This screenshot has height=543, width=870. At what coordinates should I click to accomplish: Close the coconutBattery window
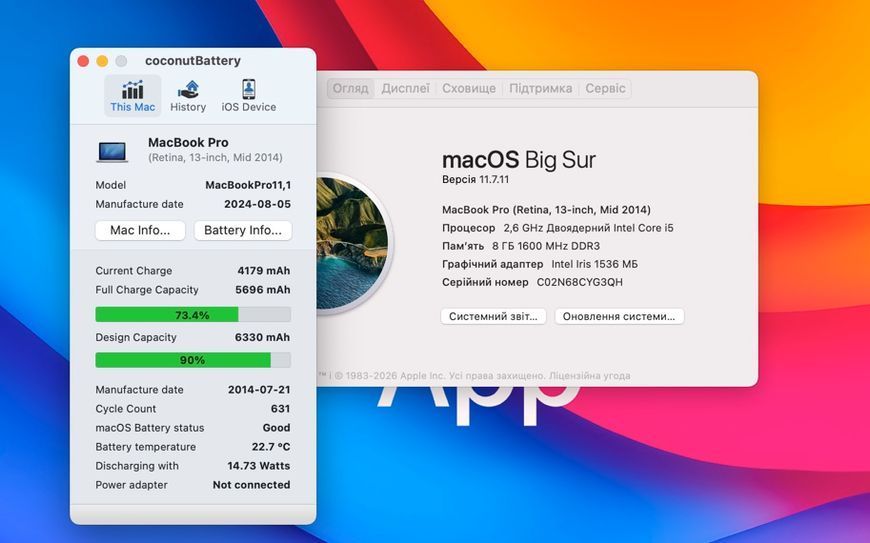pos(83,61)
